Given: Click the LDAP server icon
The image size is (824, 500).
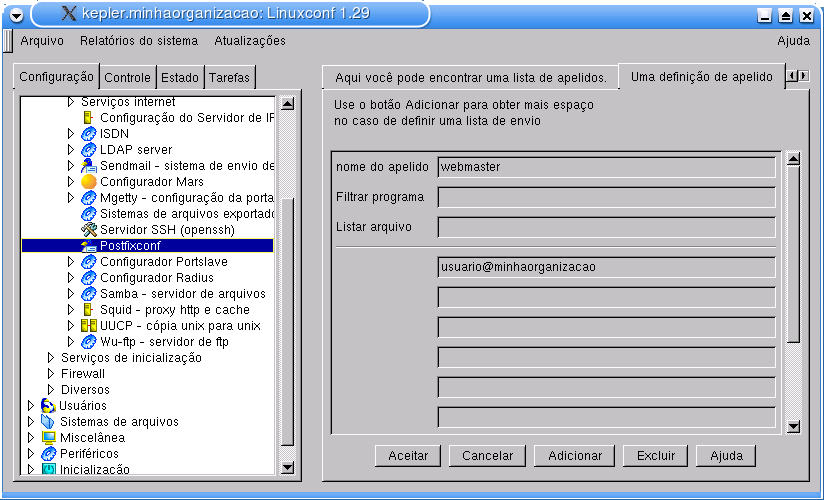Looking at the screenshot, I should coord(89,150).
